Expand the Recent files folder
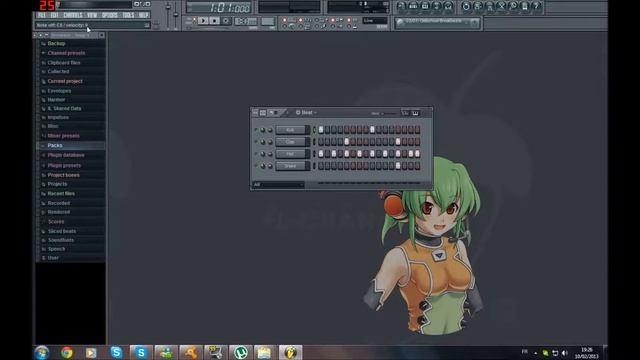This screenshot has width=640, height=360. [x=61, y=193]
